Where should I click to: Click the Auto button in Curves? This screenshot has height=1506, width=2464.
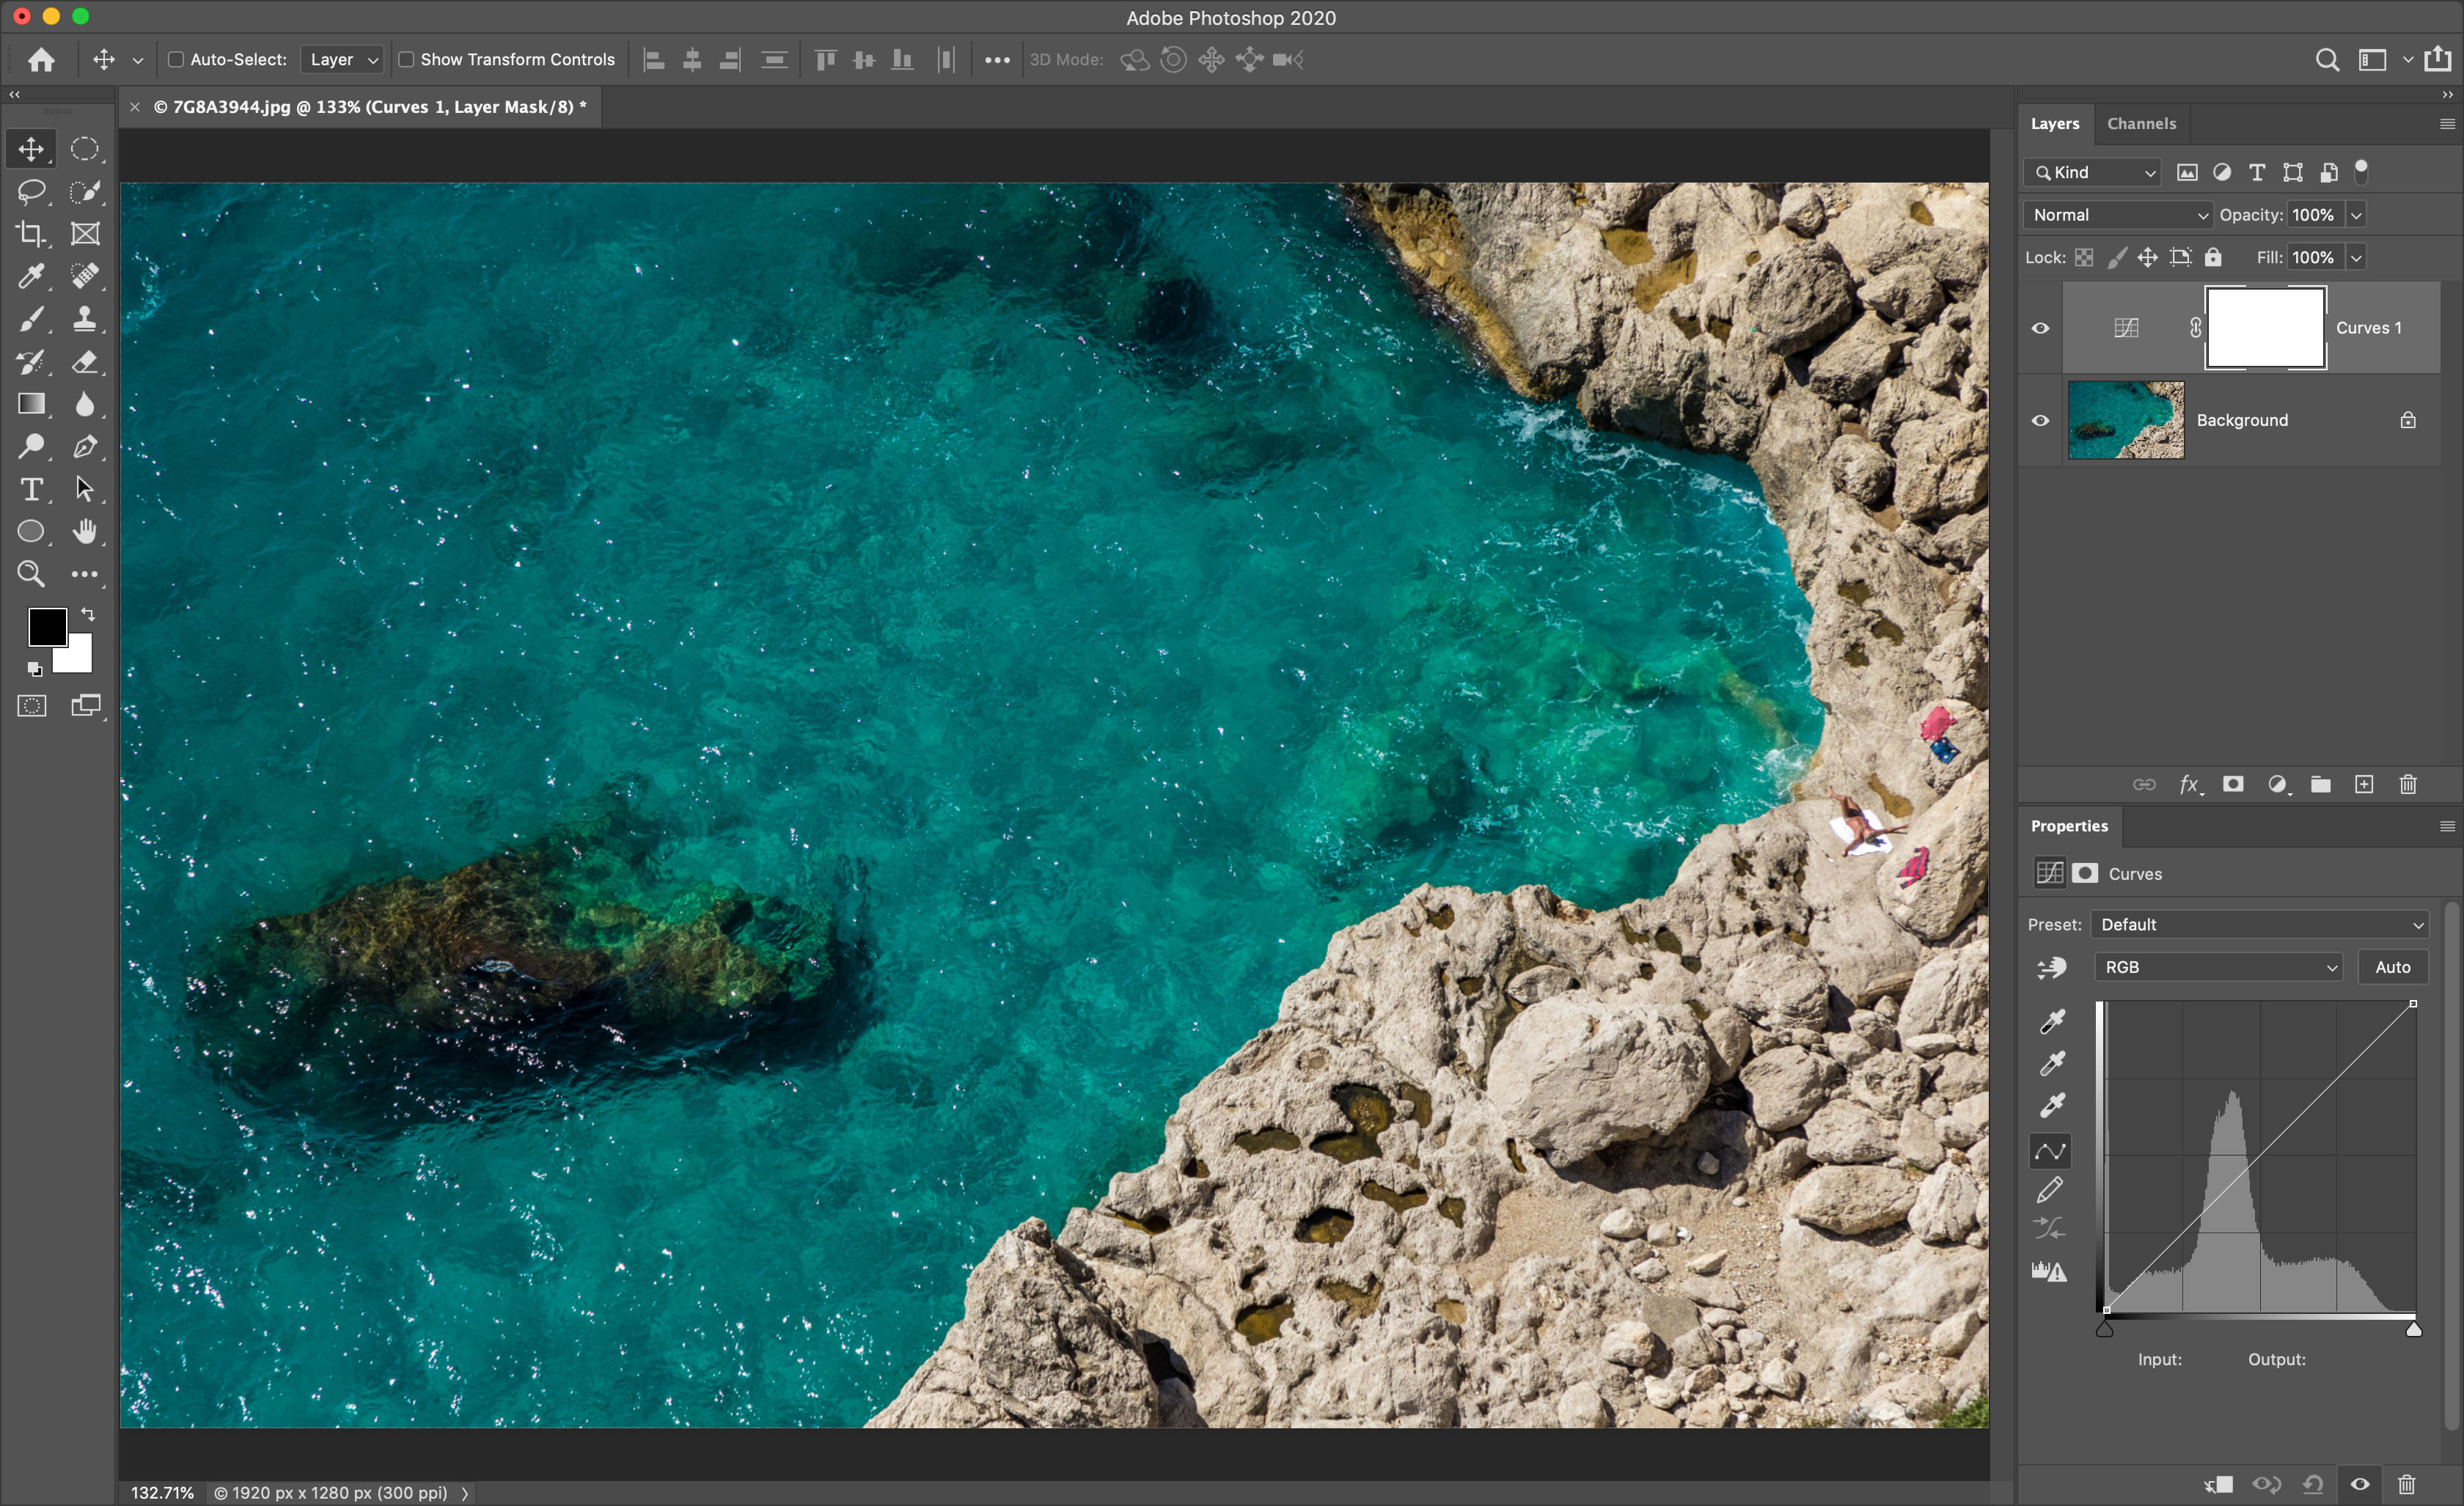pyautogui.click(x=2392, y=967)
